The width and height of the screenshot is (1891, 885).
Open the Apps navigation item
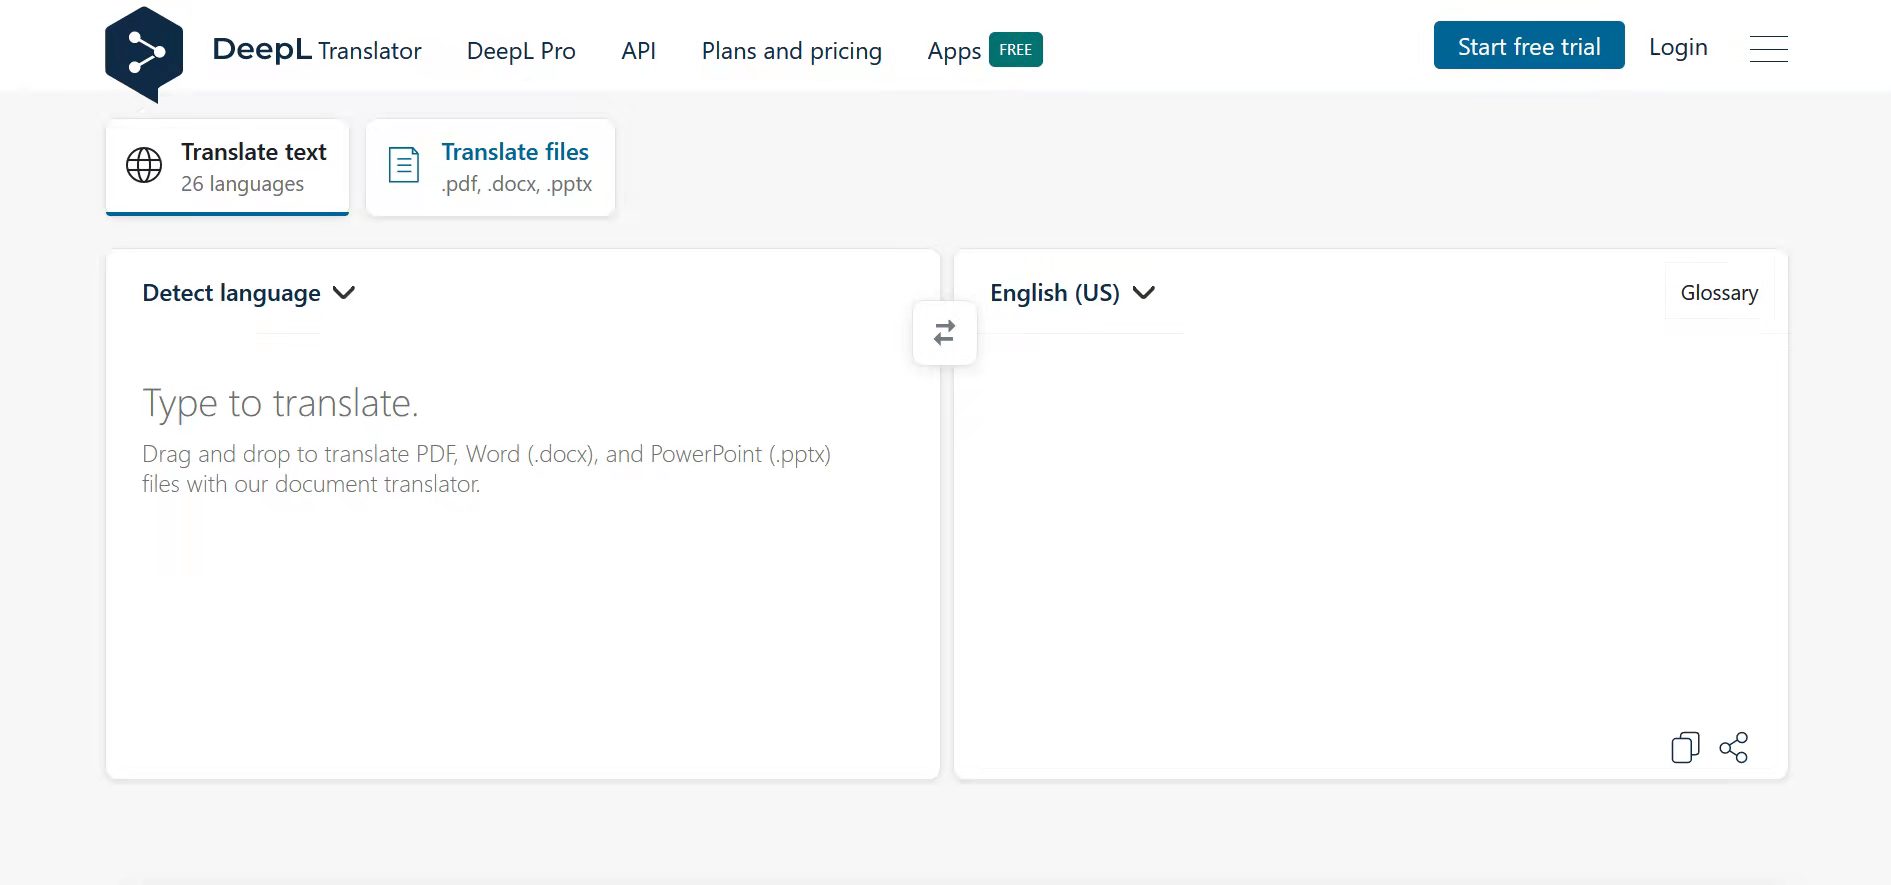(x=954, y=51)
